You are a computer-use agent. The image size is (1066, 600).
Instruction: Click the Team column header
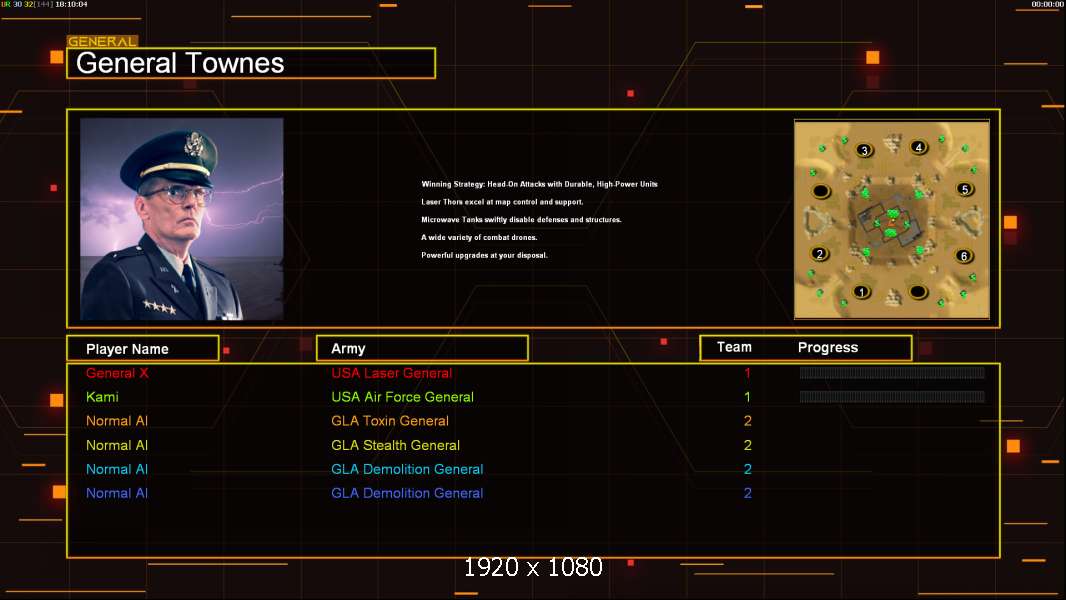tap(734, 347)
